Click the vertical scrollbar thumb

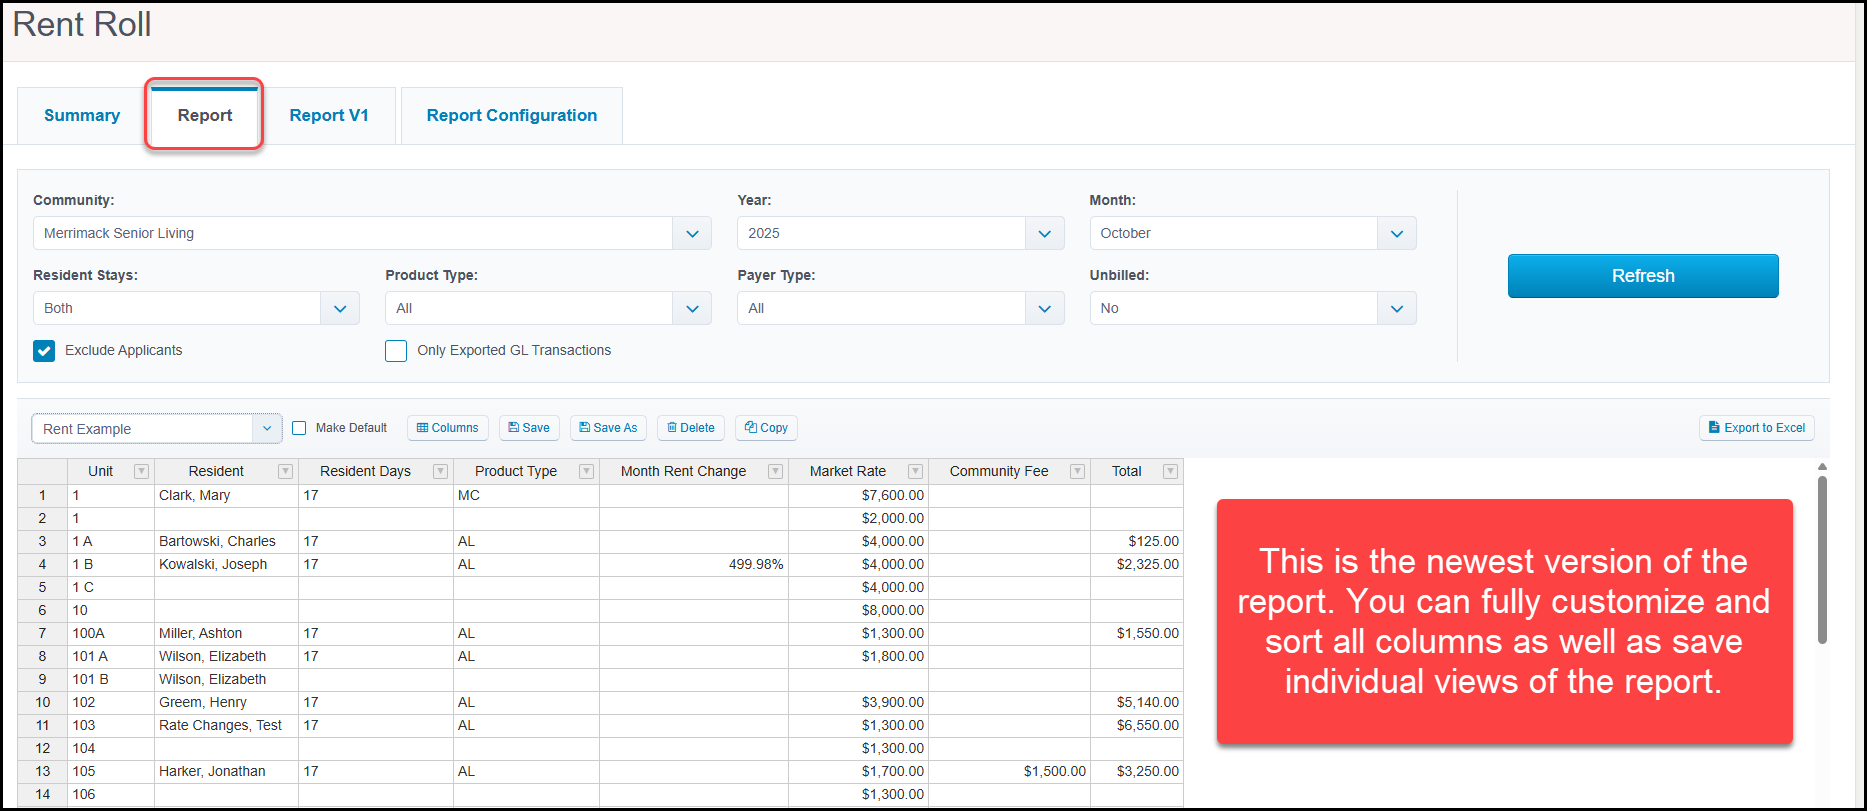1822,560
